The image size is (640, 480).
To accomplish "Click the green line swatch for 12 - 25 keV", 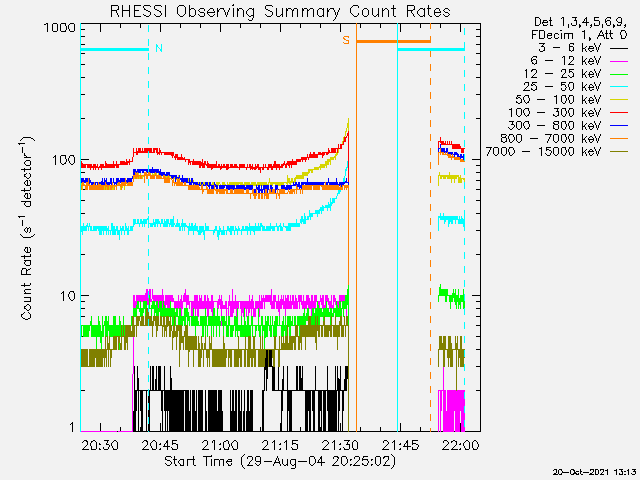I will [x=619, y=74].
